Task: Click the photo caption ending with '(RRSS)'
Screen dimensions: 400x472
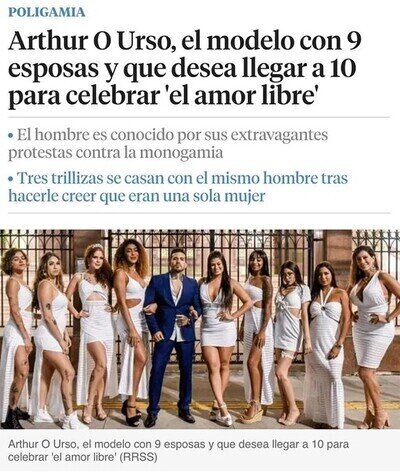Action: (x=178, y=451)
